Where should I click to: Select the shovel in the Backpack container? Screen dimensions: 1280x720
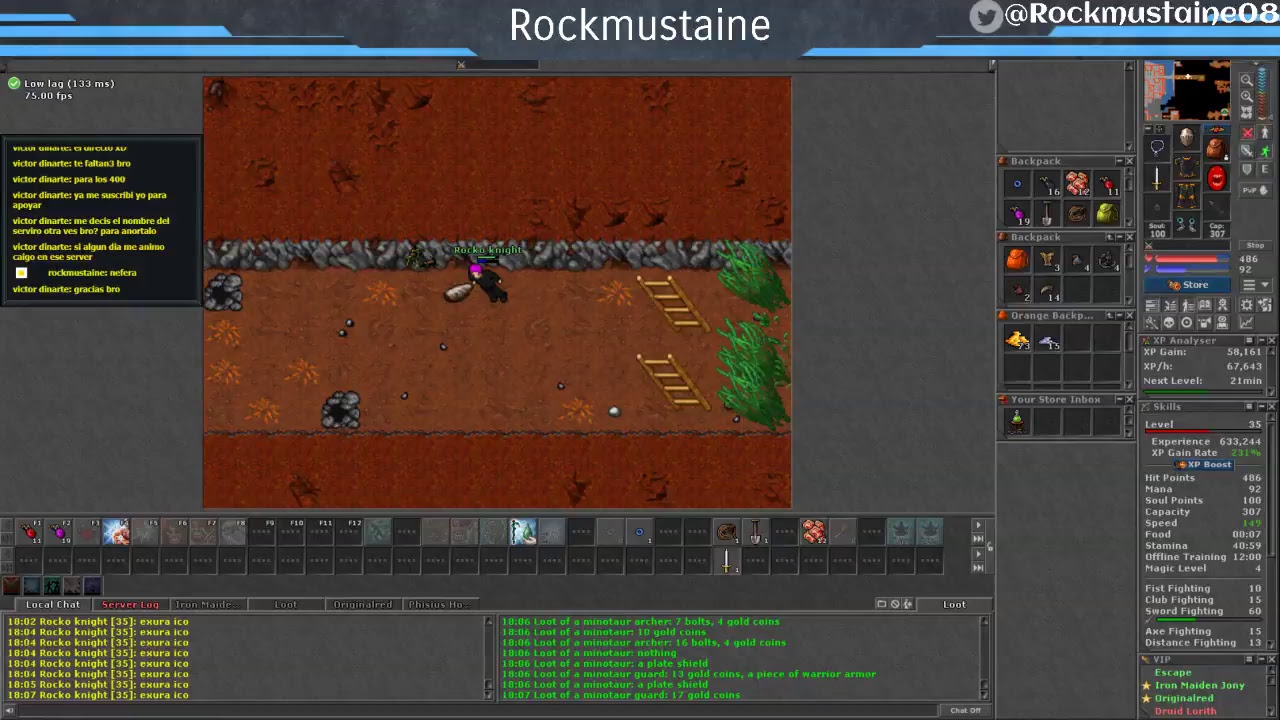click(x=1046, y=213)
